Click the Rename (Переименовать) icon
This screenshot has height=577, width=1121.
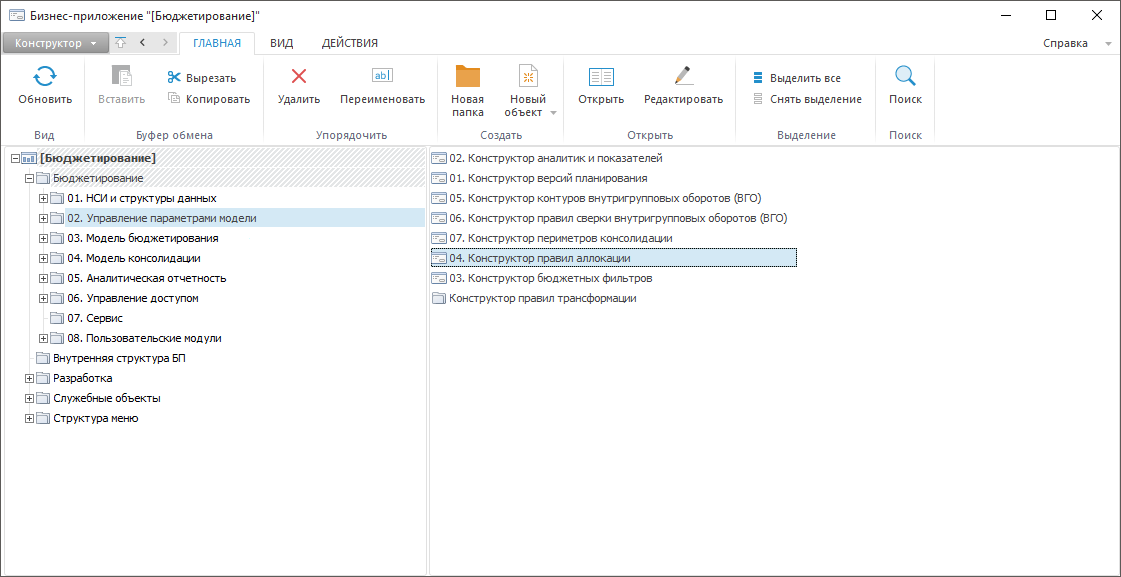coord(382,77)
